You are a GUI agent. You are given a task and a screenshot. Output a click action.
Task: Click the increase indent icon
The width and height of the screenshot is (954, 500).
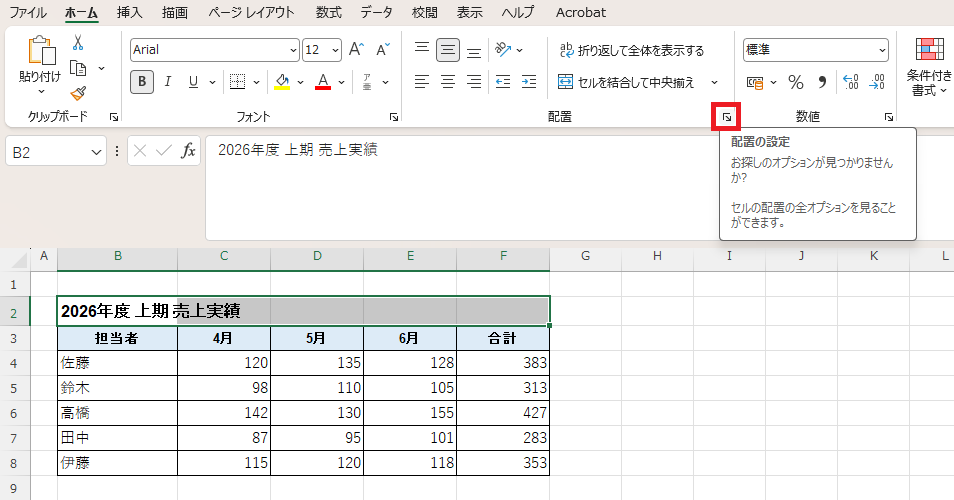tap(529, 82)
